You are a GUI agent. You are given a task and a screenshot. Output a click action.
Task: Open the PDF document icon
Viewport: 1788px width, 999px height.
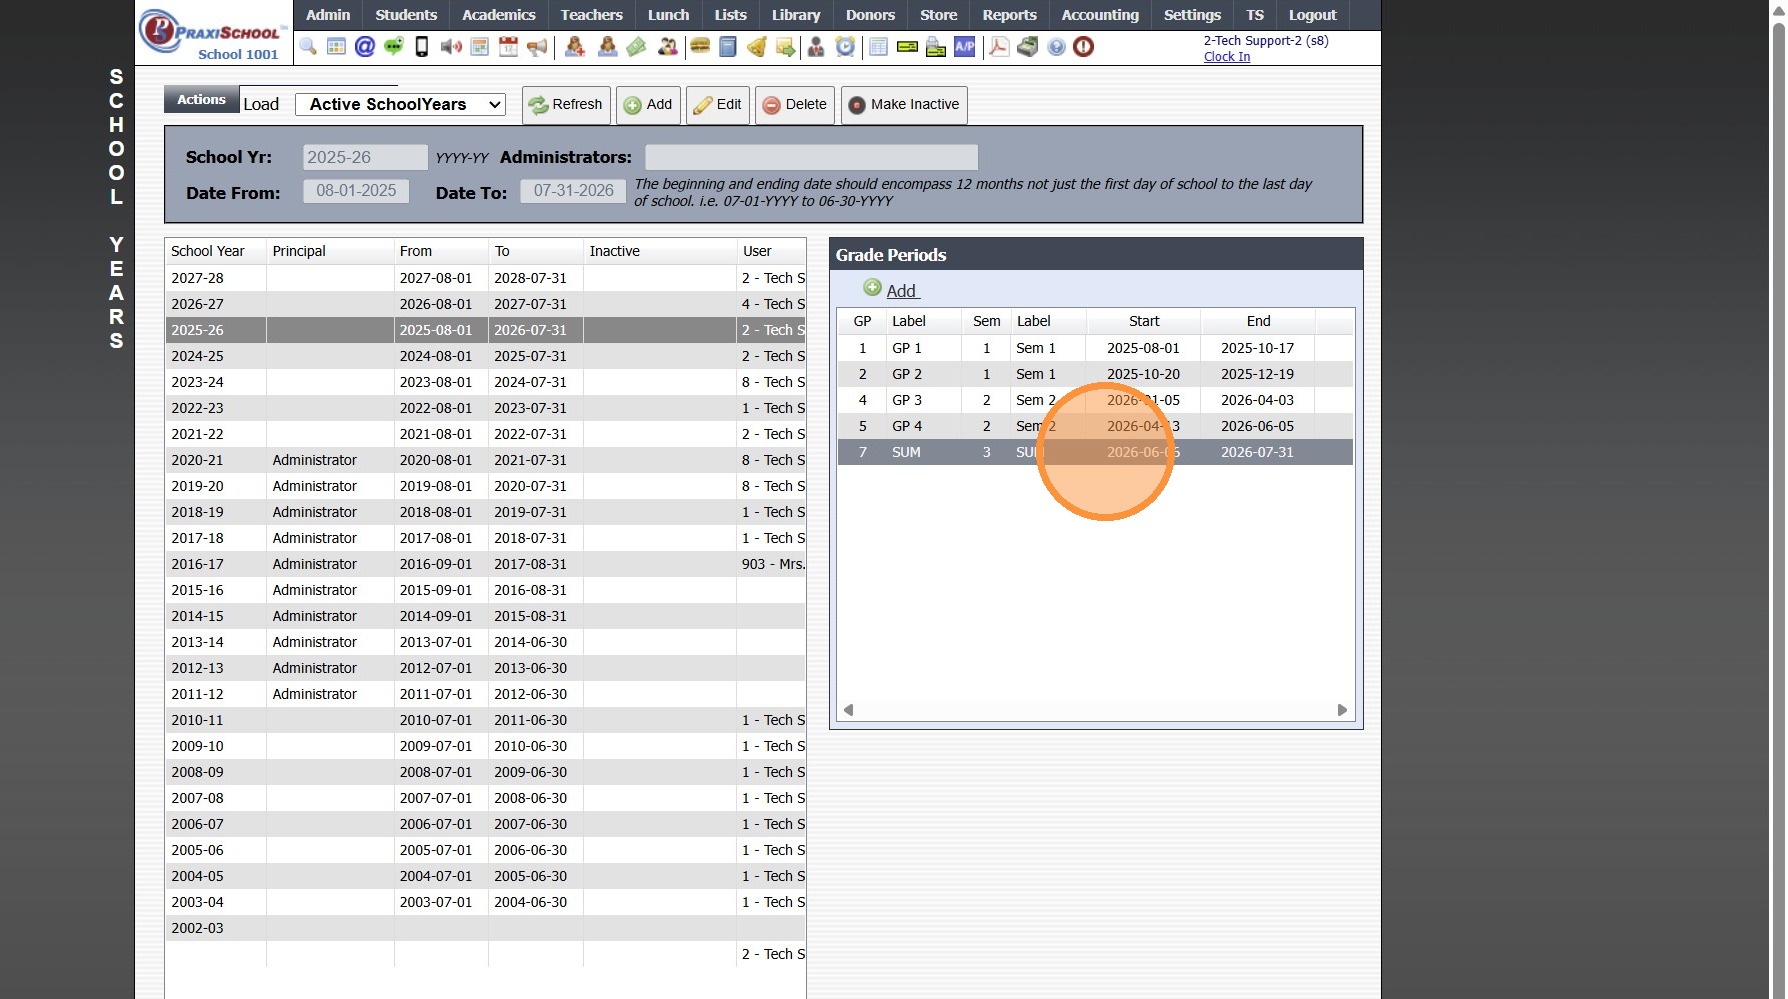click(998, 47)
